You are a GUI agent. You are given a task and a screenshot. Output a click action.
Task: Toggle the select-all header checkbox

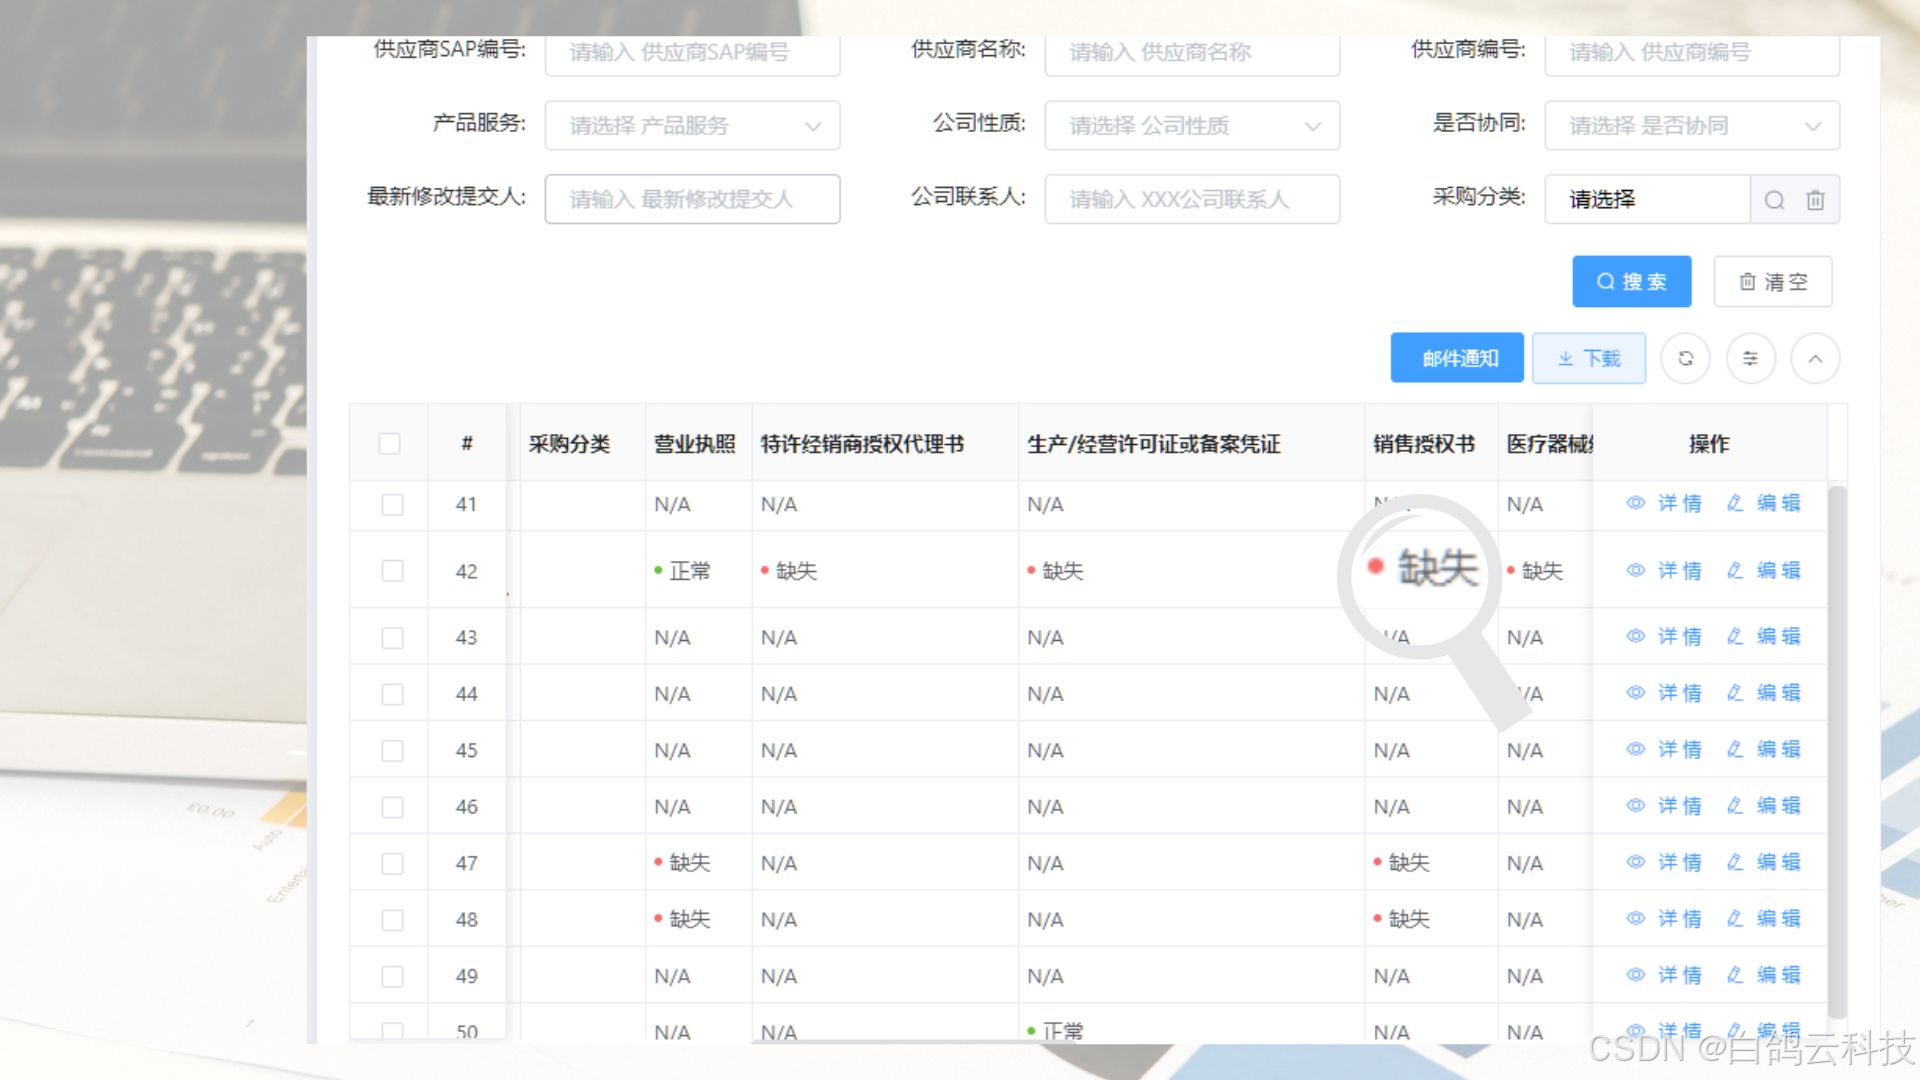tap(390, 444)
